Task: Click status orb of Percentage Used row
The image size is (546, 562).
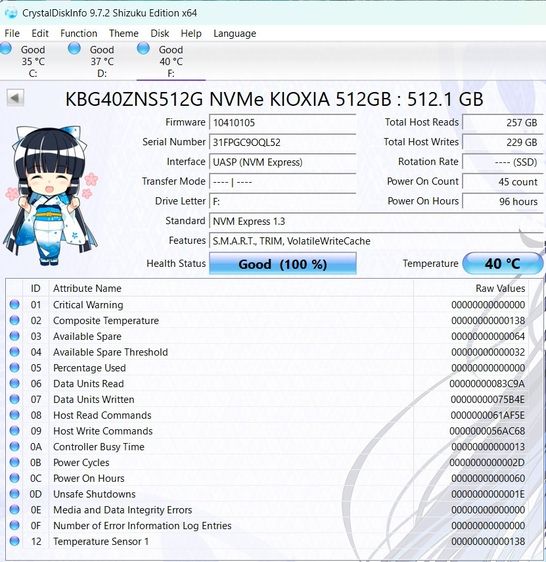Action: (14, 367)
